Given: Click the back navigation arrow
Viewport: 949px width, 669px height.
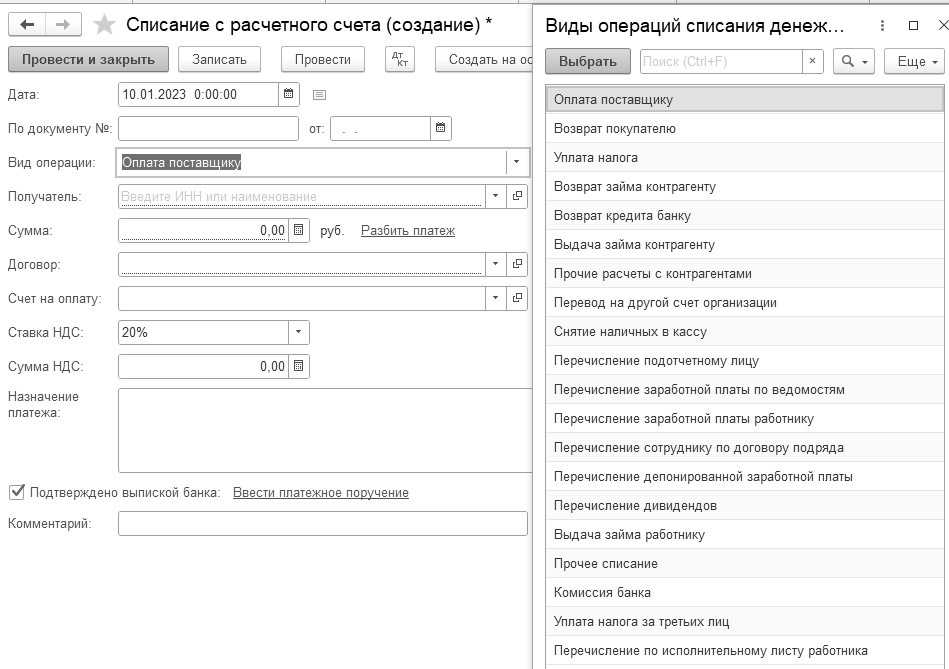Looking at the screenshot, I should 27,24.
